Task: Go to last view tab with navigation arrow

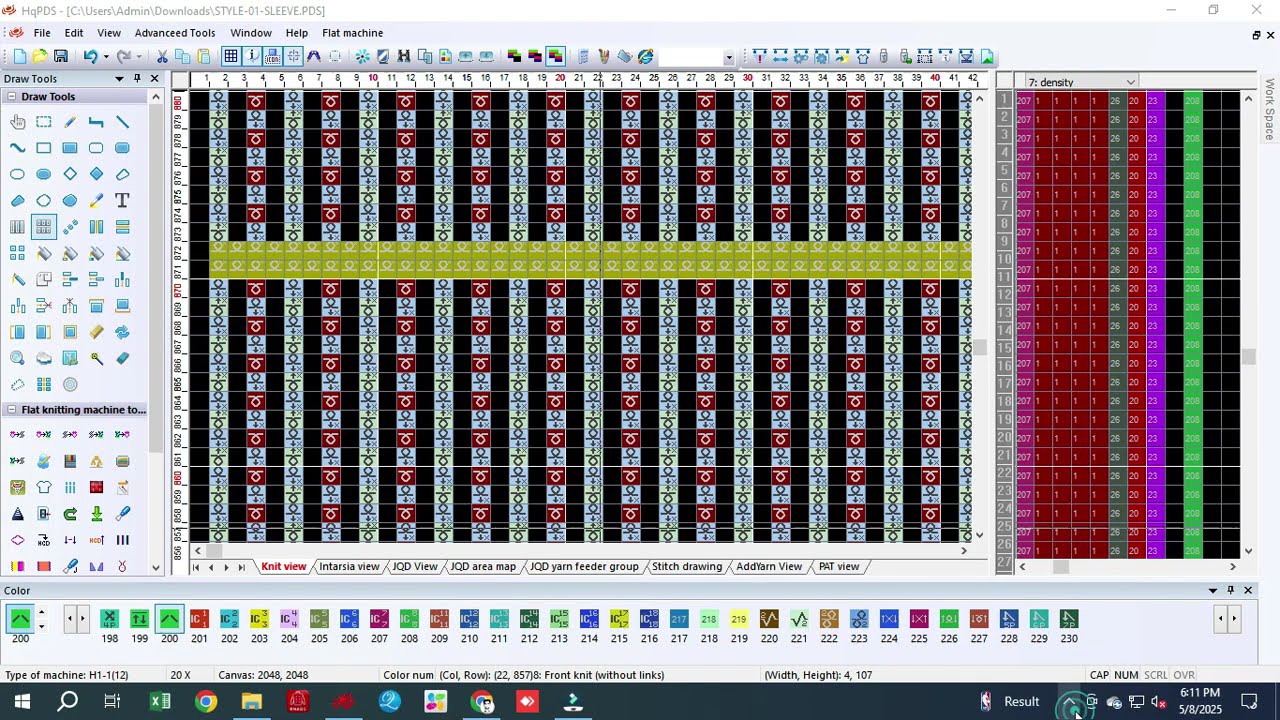Action: coord(241,567)
